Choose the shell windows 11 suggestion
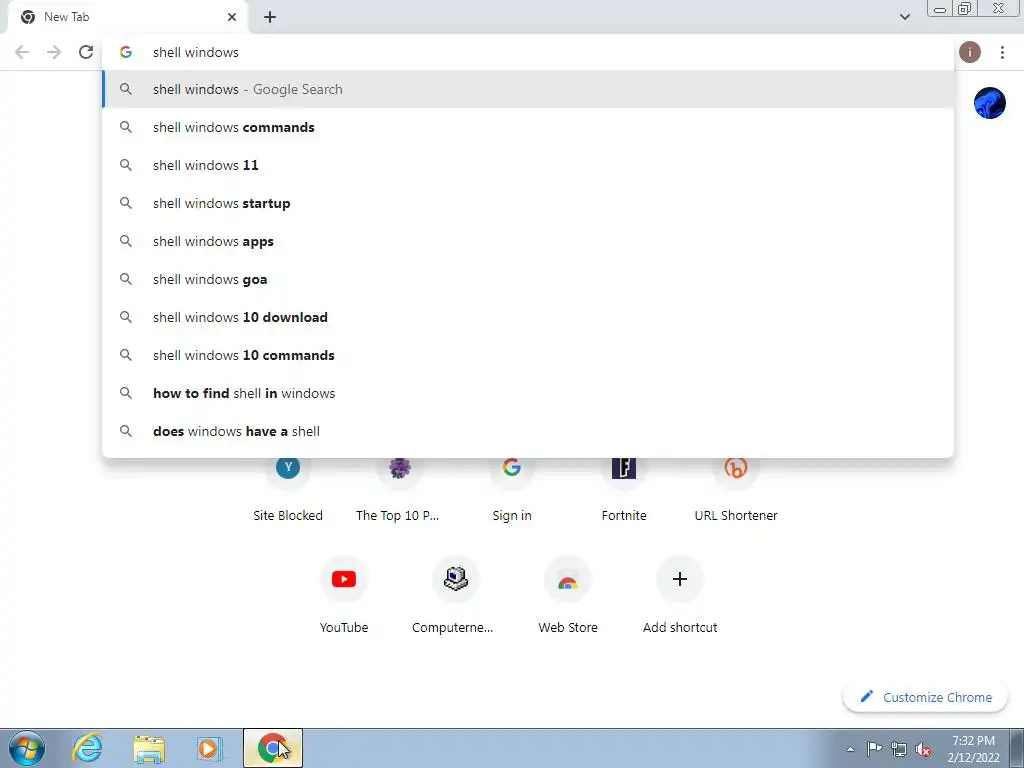Screen dimensions: 1024x768 pyautogui.click(x=528, y=165)
